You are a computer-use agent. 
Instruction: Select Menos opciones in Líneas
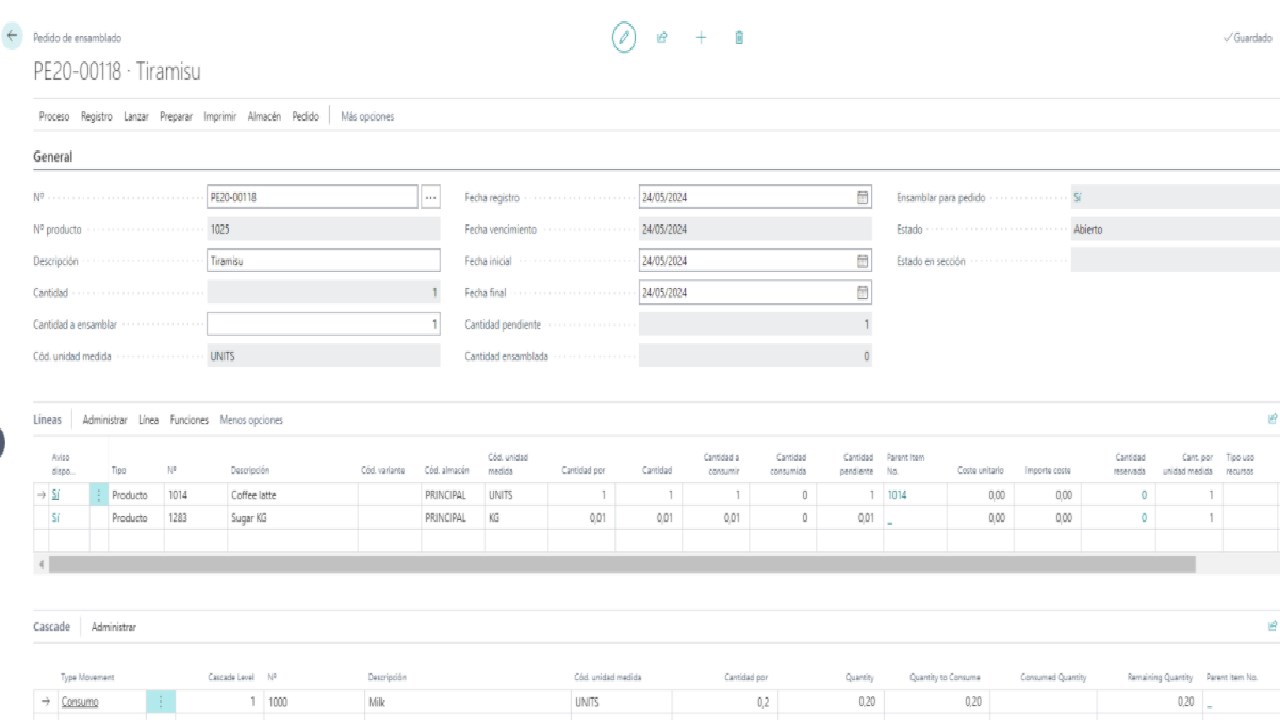click(251, 420)
